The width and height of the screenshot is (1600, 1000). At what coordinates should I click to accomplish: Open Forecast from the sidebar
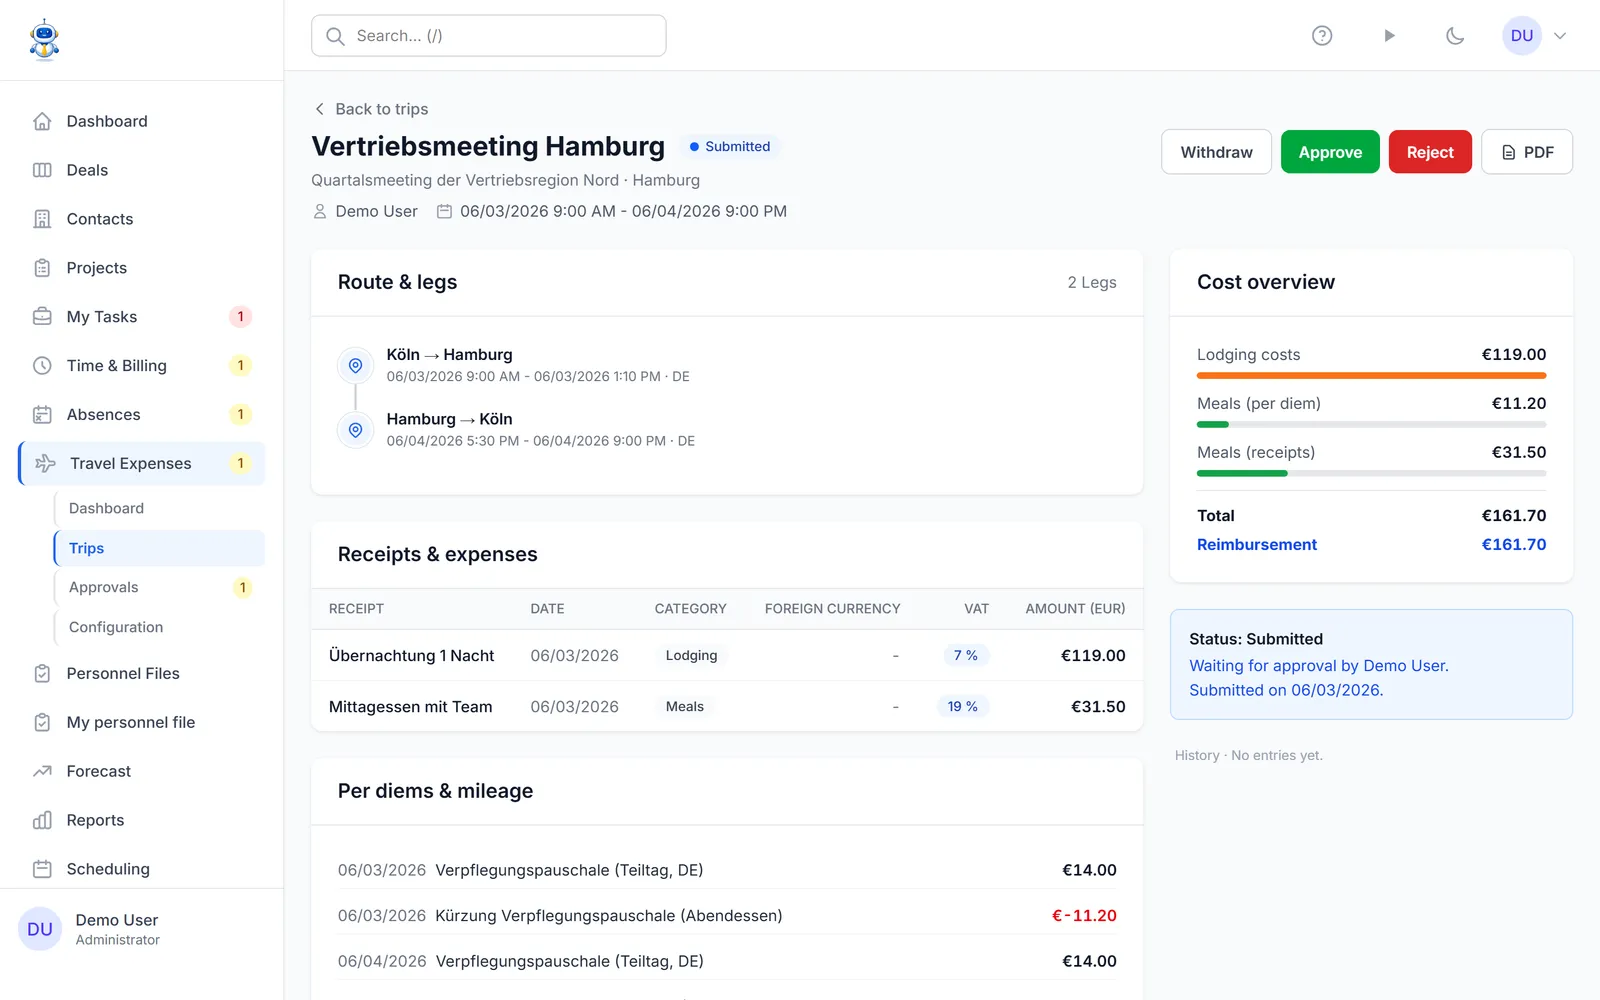click(142, 772)
